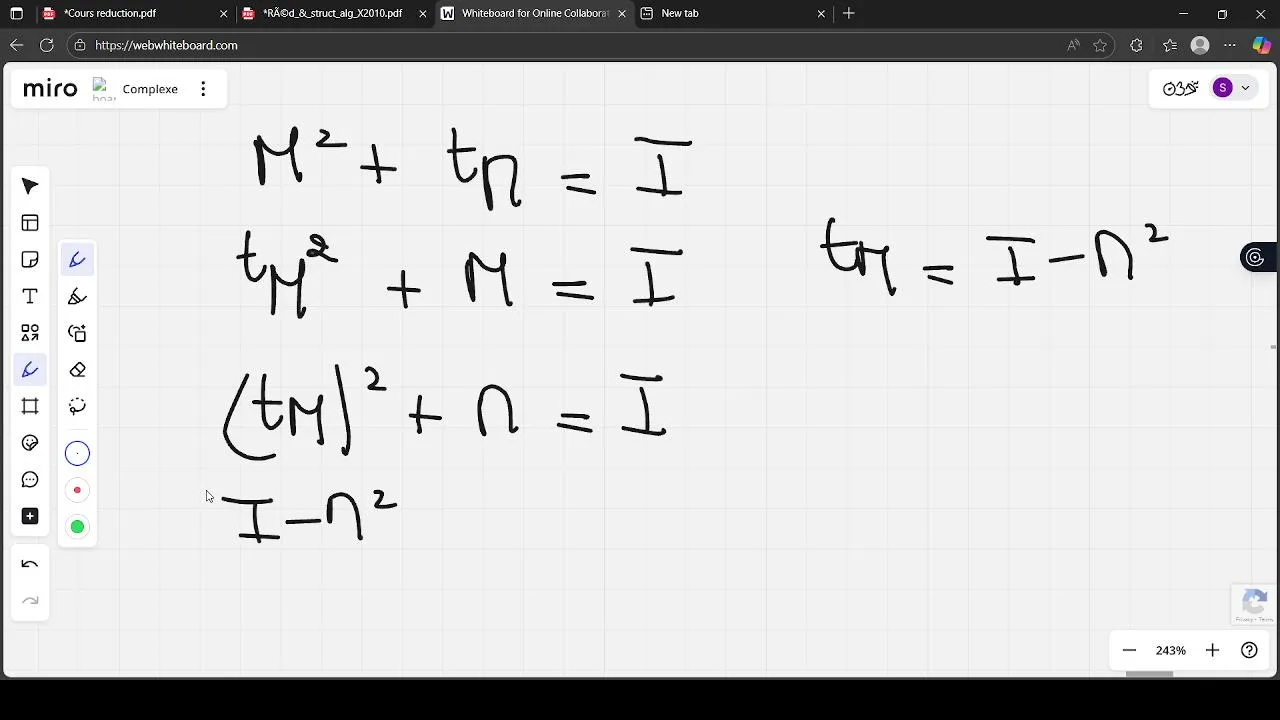Select the Highlighter in the pen submenu

(x=77, y=297)
